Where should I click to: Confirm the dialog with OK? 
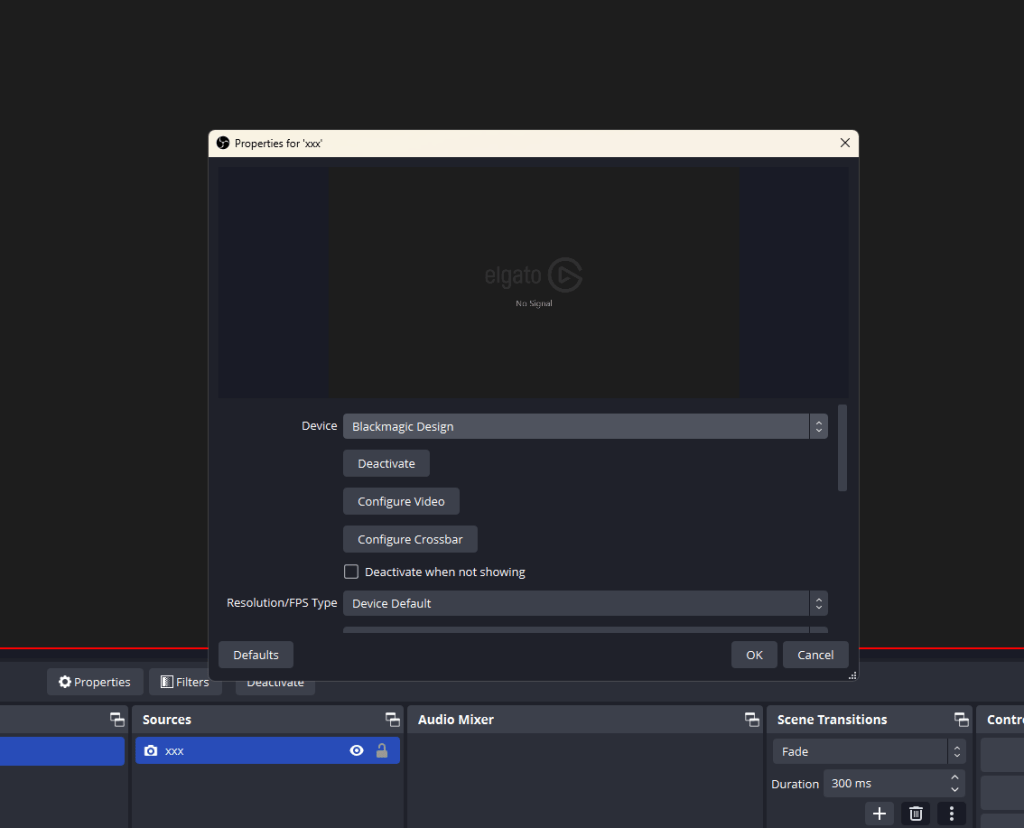tap(754, 655)
